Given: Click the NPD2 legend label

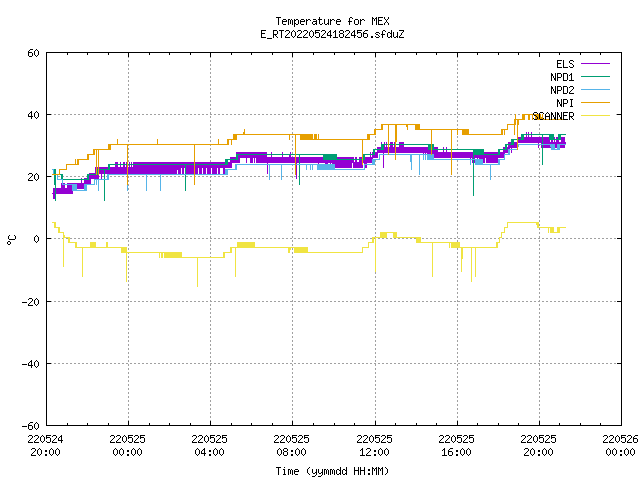Looking at the screenshot, I should click(562, 90).
